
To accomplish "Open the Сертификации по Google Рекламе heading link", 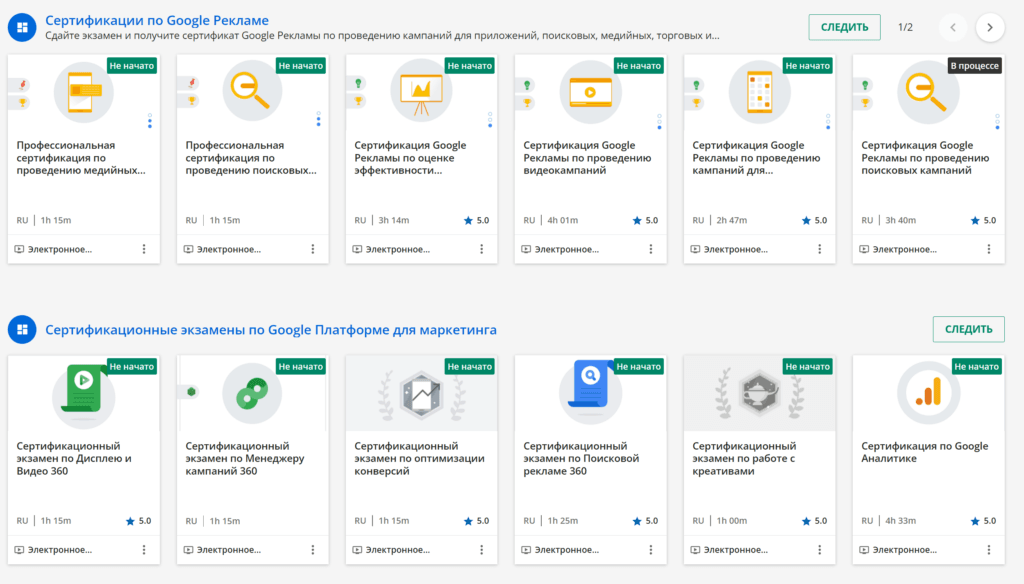I will pos(157,20).
